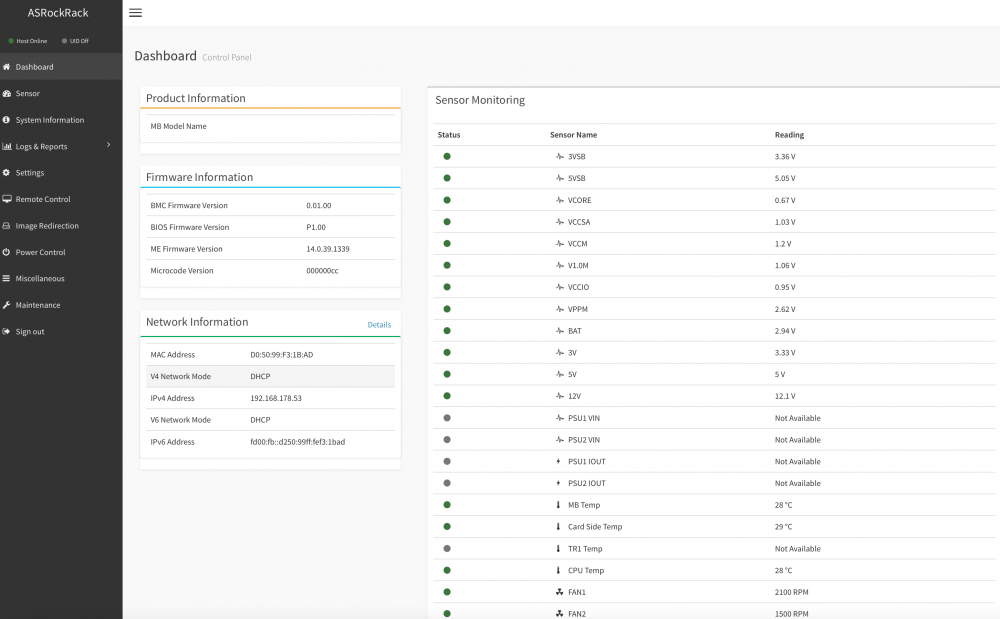1000x619 pixels.
Task: Click the Remote Control monitor icon
Action: (6, 199)
